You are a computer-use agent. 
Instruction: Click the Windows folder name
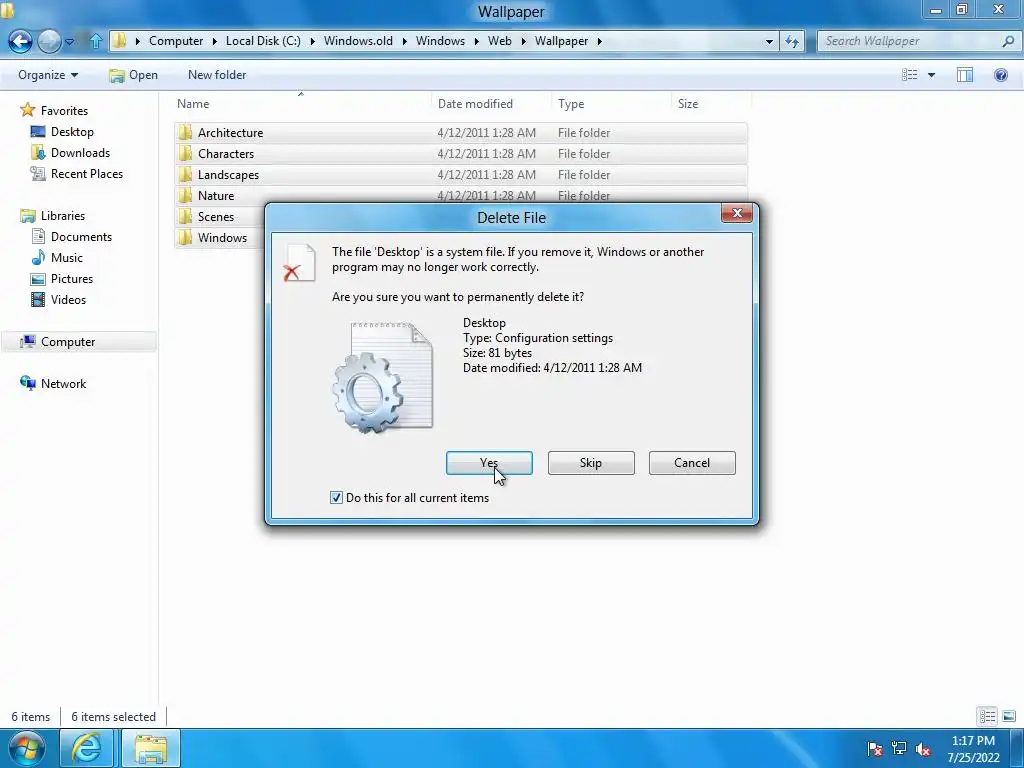coord(223,238)
